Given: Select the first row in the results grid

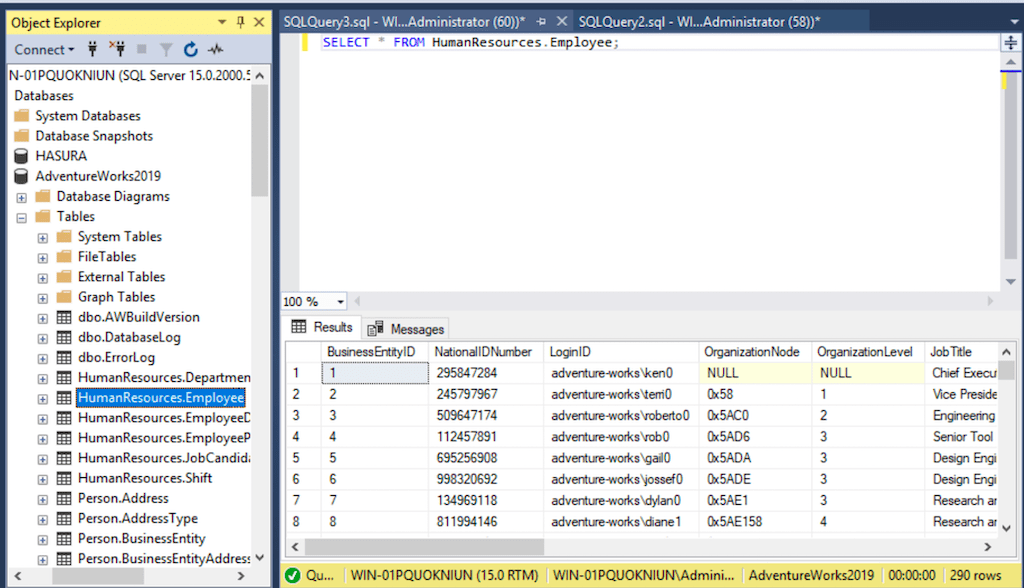Looking at the screenshot, I should click(294, 372).
